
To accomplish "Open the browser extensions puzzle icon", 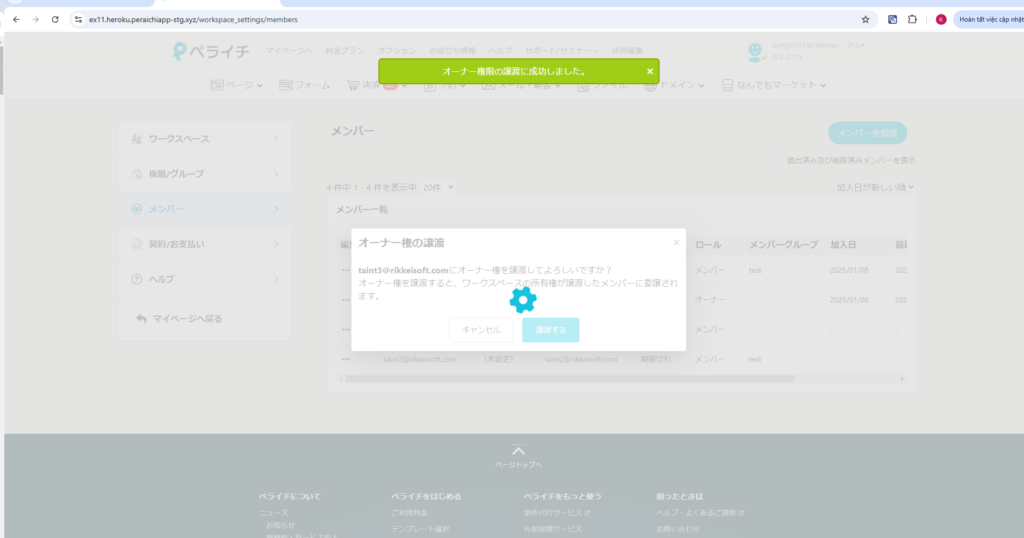I will click(x=912, y=19).
